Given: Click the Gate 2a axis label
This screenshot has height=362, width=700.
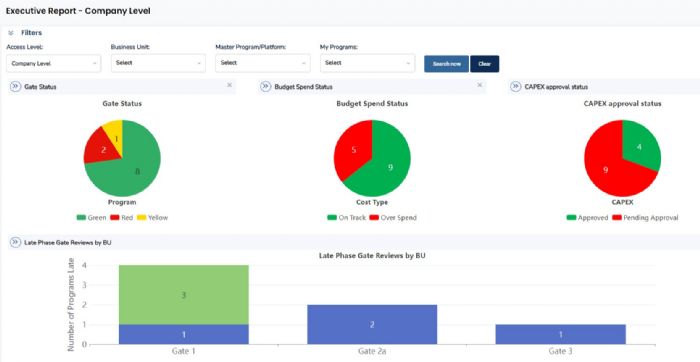Looking at the screenshot, I should (x=372, y=351).
